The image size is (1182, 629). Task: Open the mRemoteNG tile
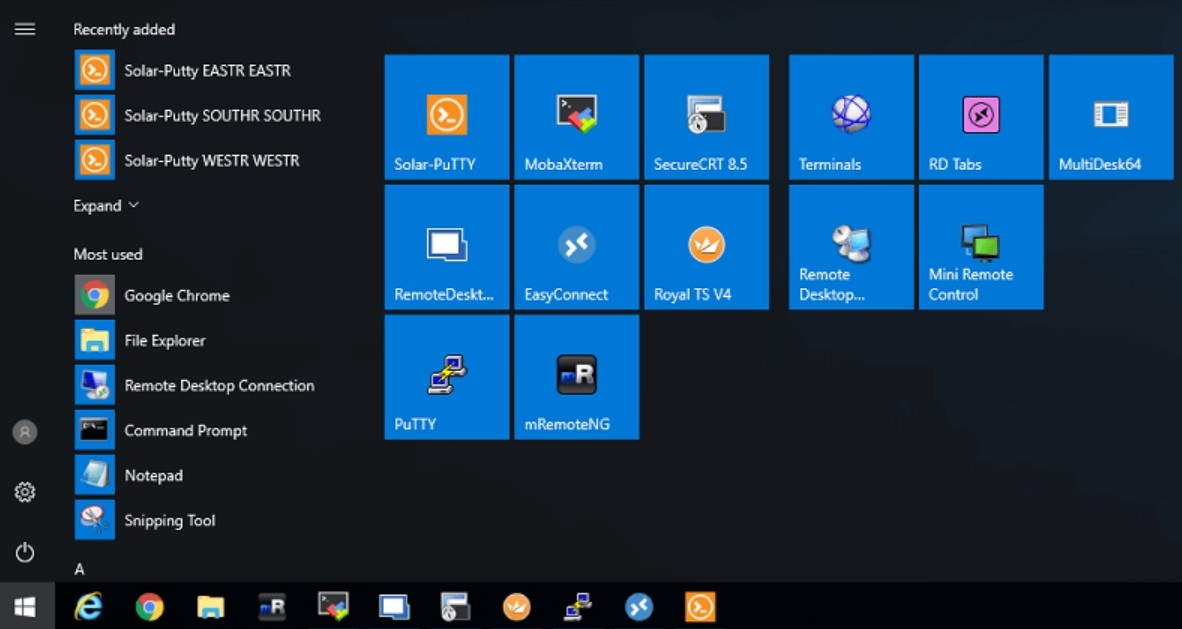[x=577, y=377]
